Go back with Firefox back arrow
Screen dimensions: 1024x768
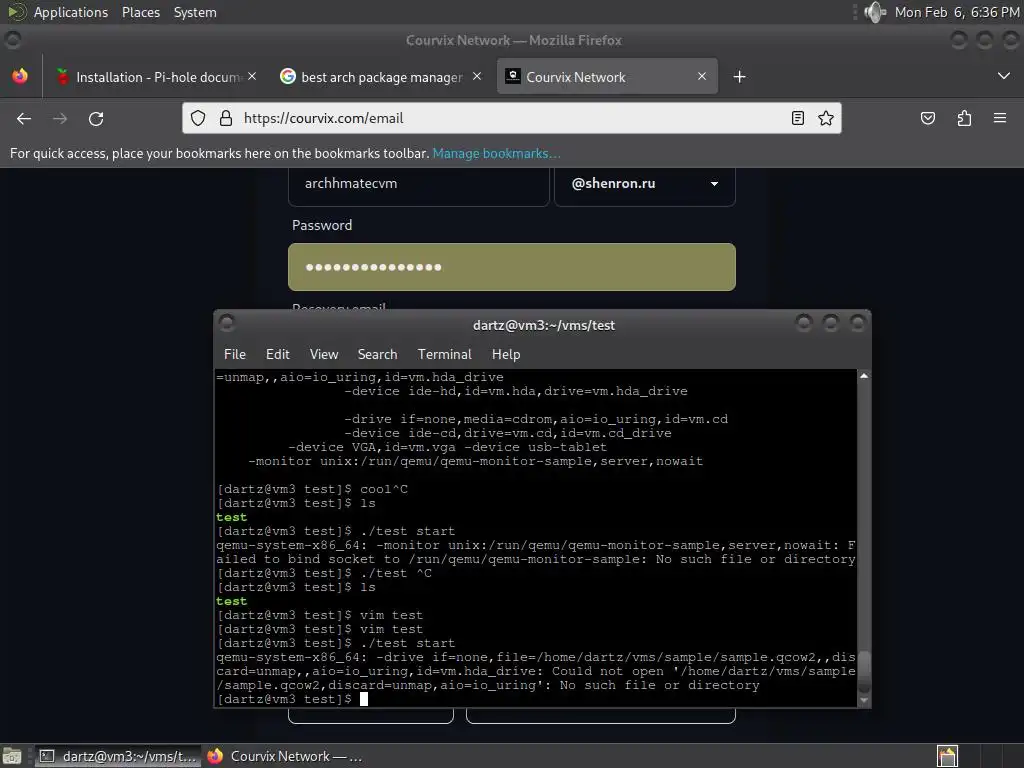click(24, 118)
